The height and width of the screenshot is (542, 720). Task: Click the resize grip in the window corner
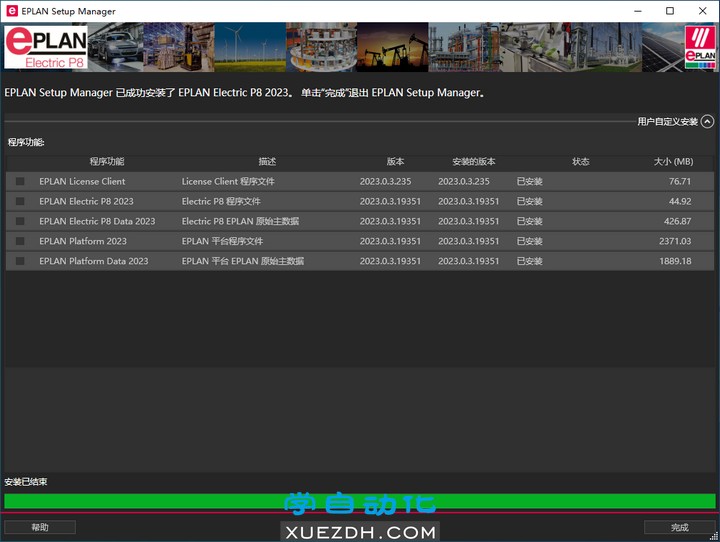pos(714,536)
